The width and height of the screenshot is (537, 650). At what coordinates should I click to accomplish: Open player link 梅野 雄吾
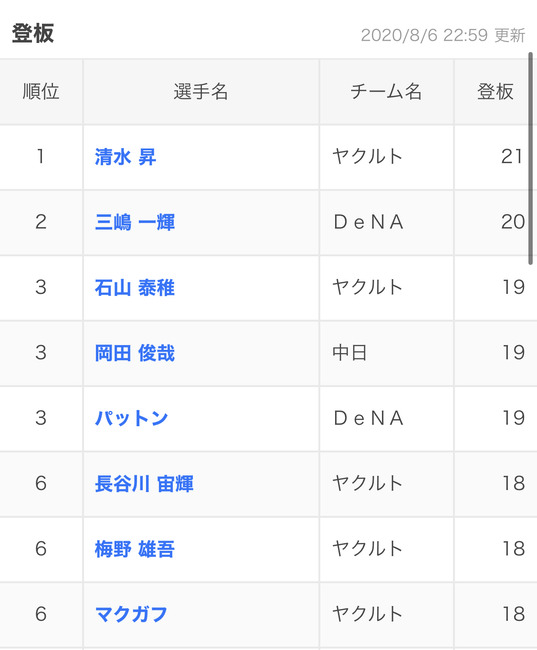click(135, 549)
